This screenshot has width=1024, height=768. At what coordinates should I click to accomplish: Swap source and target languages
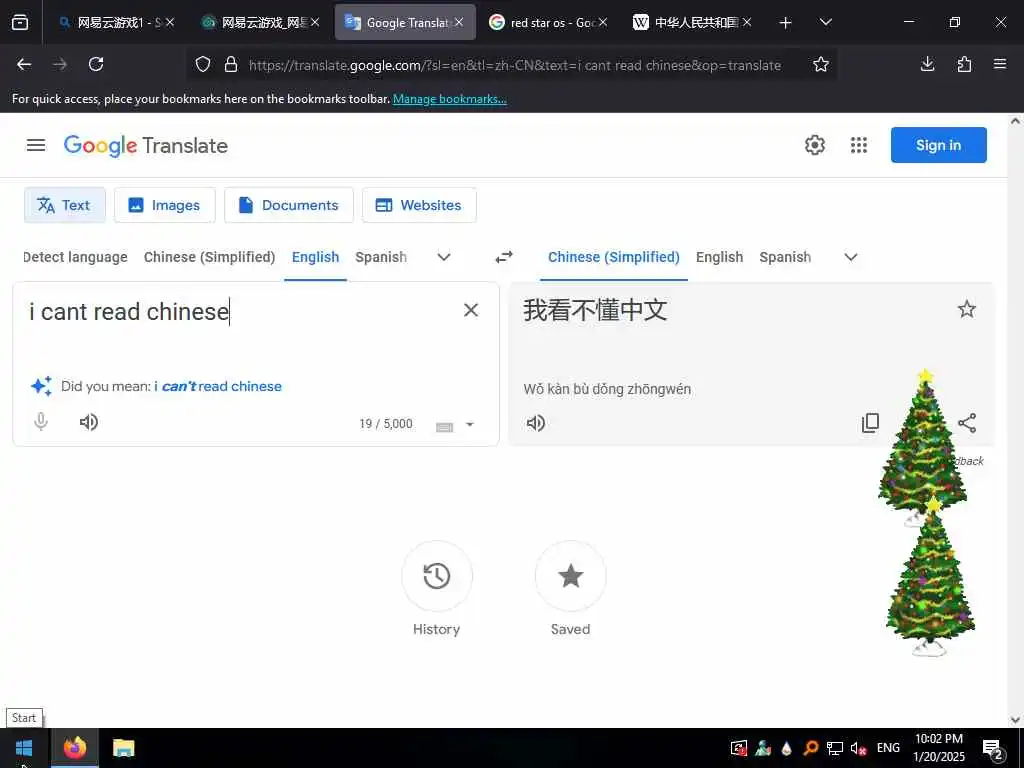point(504,257)
